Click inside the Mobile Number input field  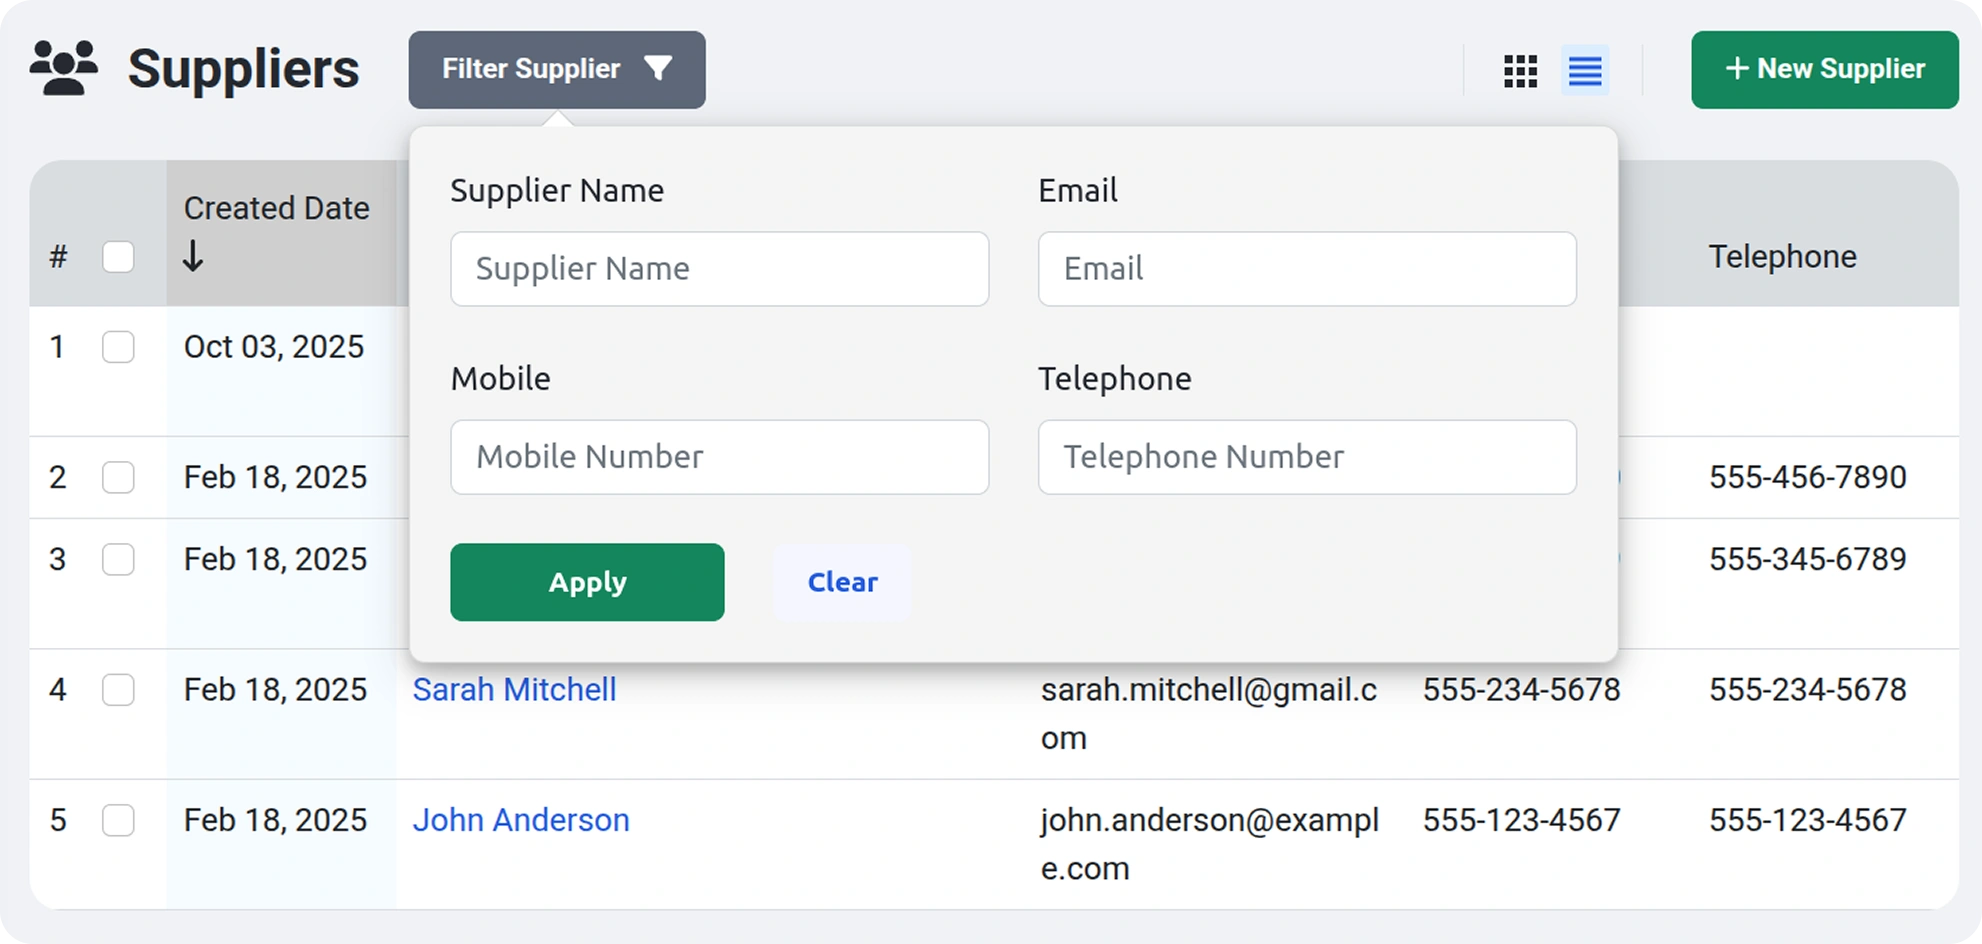719,457
